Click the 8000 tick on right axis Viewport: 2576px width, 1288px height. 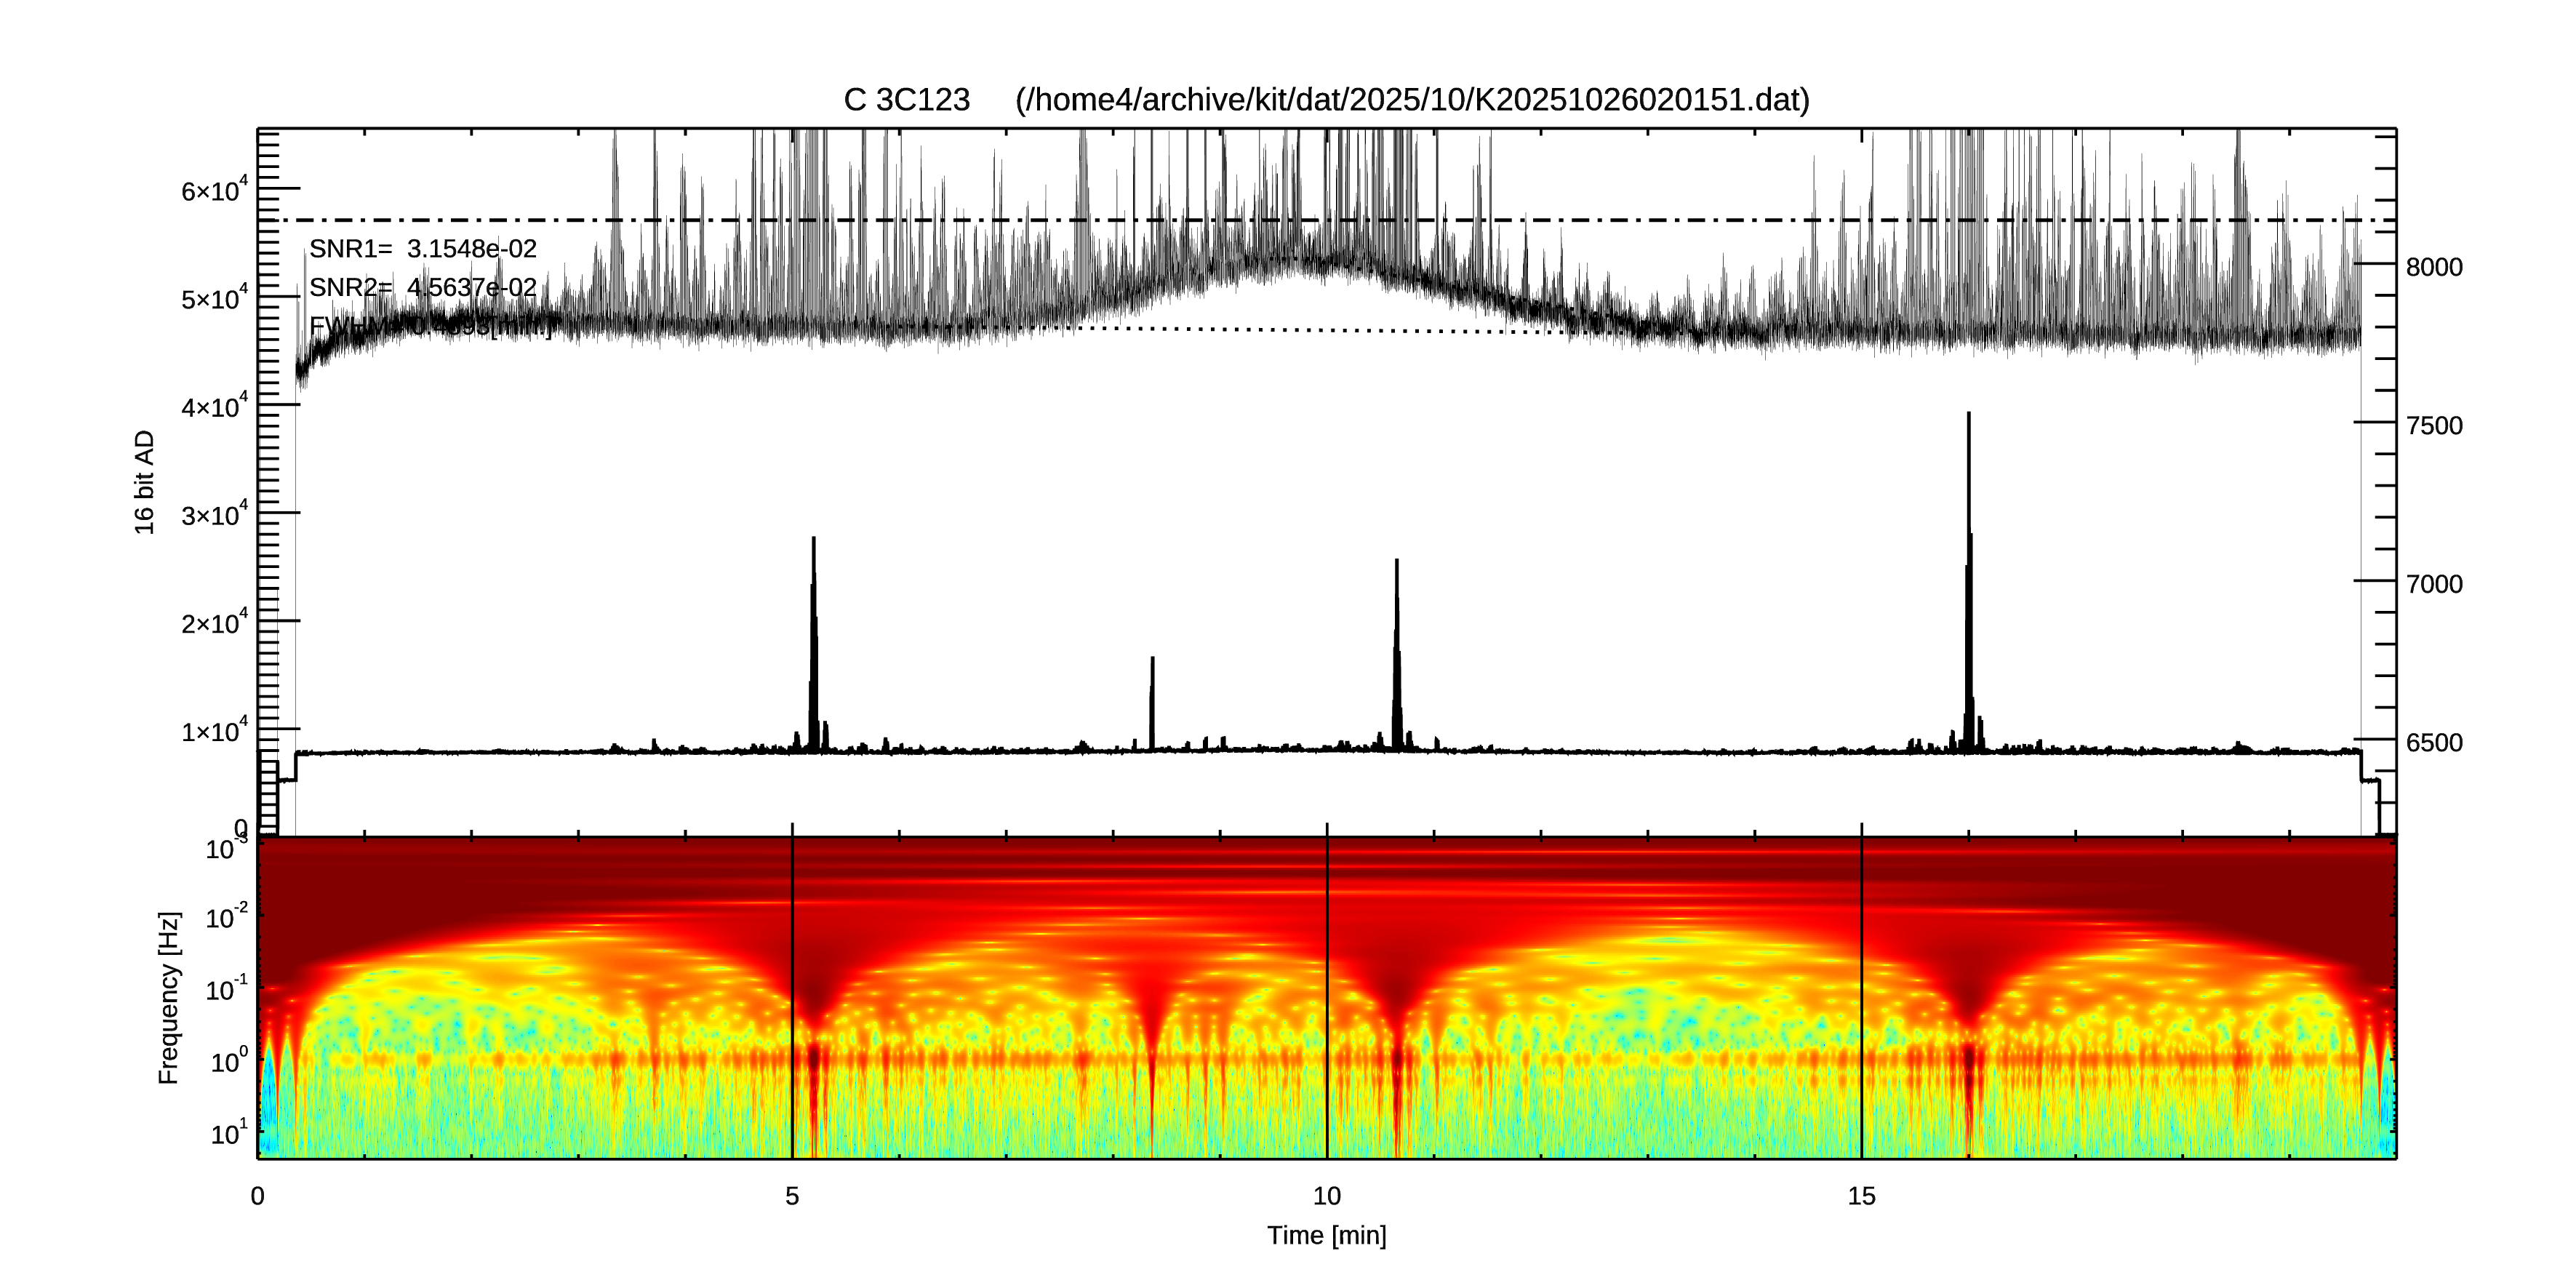coord(2433,267)
